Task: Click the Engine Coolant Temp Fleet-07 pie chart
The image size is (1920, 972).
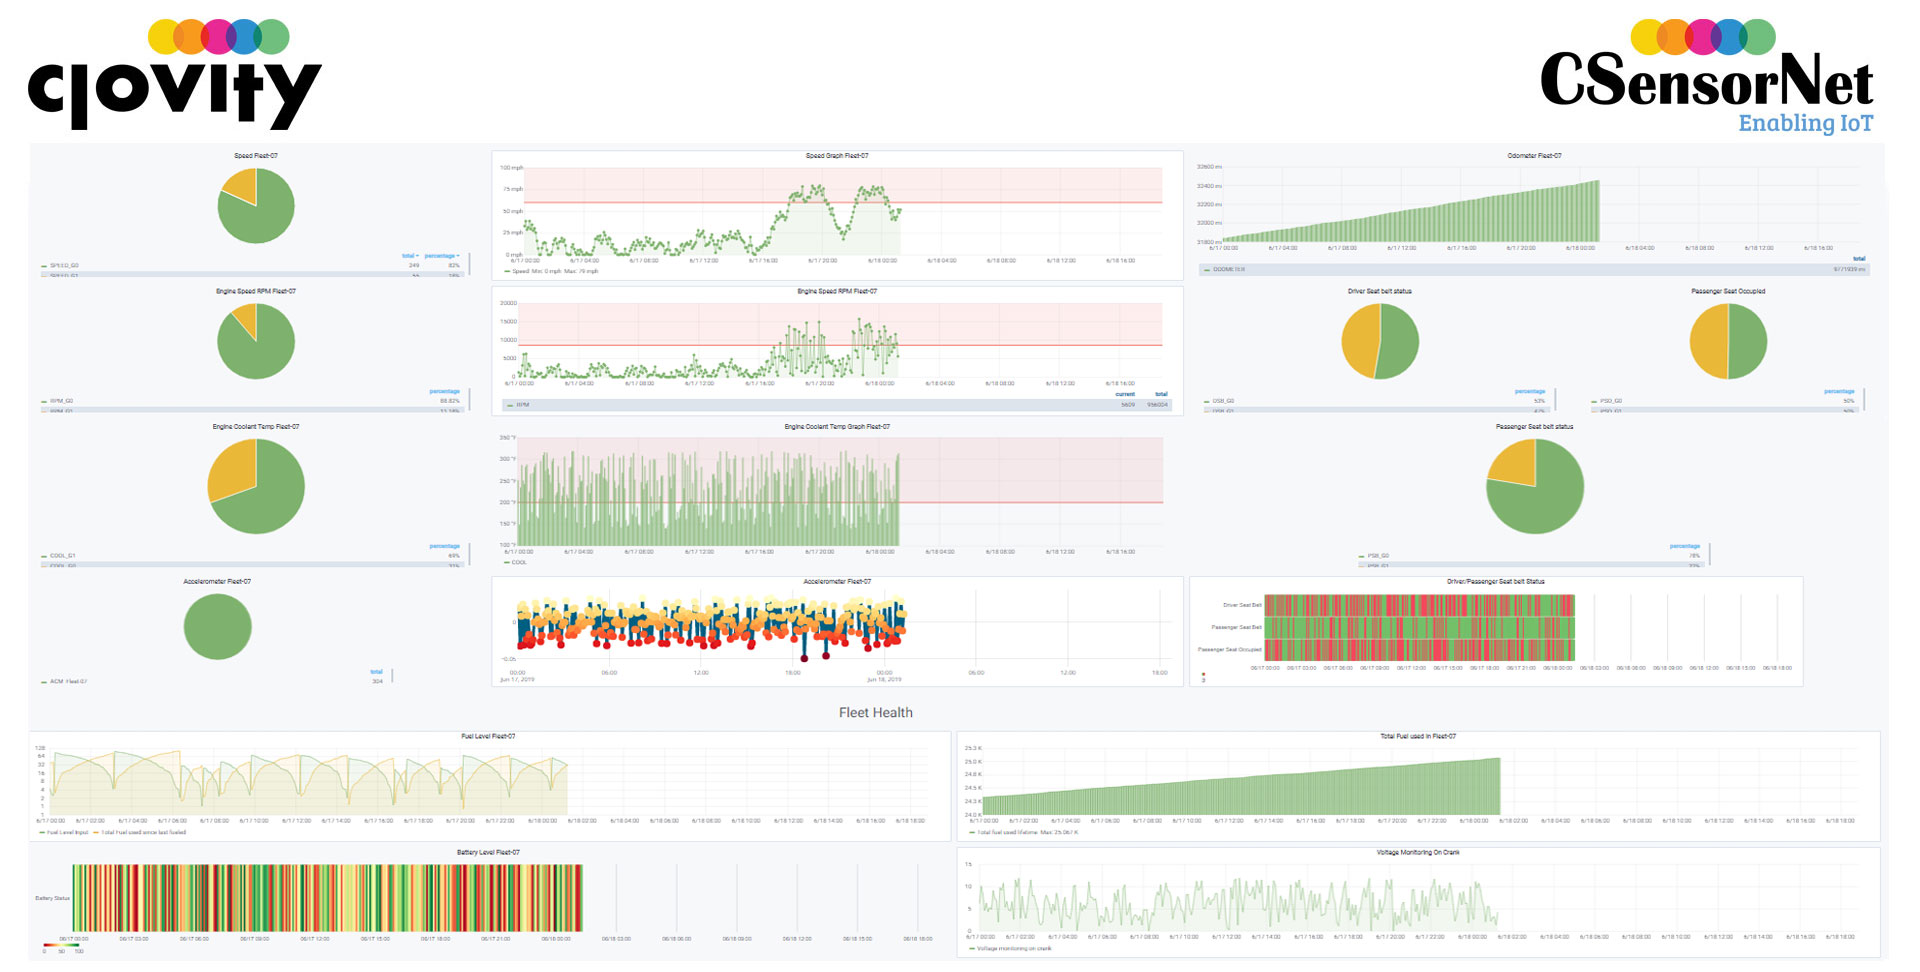Action: [x=256, y=486]
